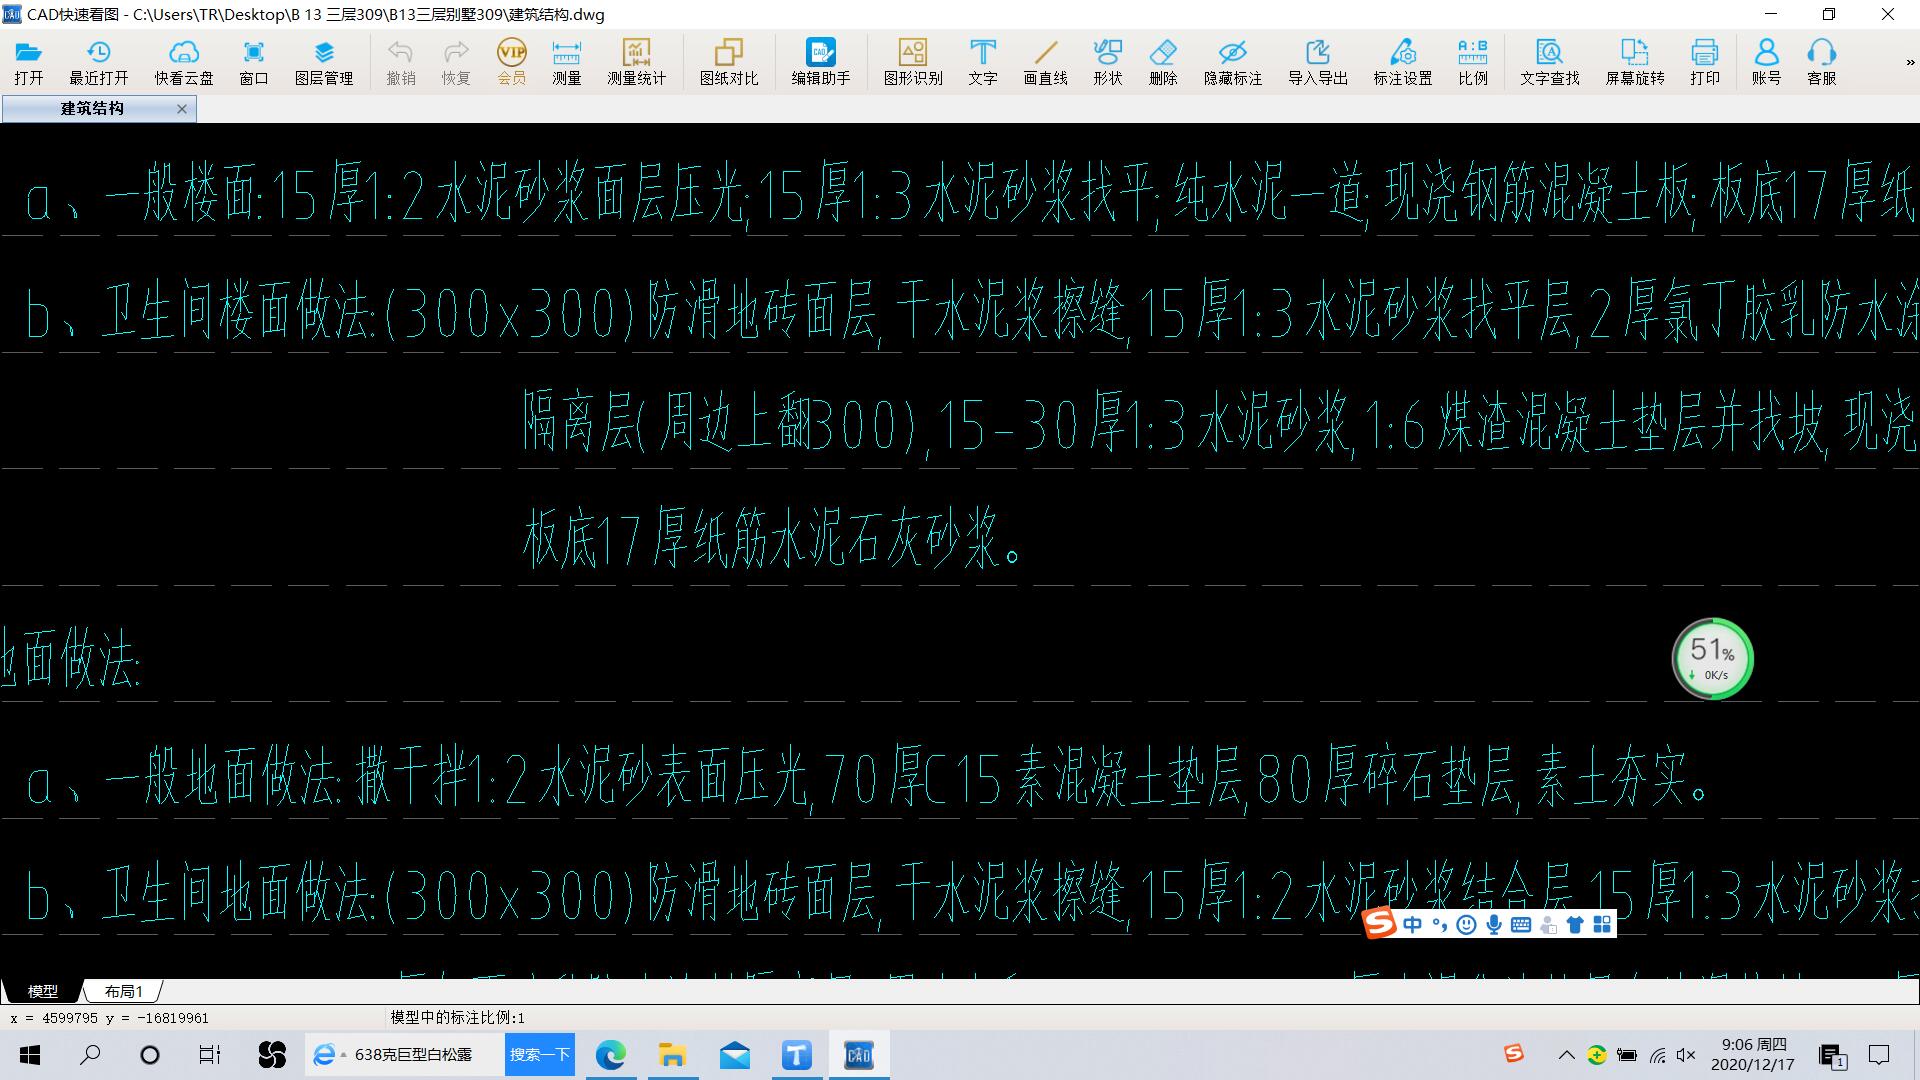Screen dimensions: 1920x1080
Task: Open the 形状 shapes tool
Action: (1108, 62)
